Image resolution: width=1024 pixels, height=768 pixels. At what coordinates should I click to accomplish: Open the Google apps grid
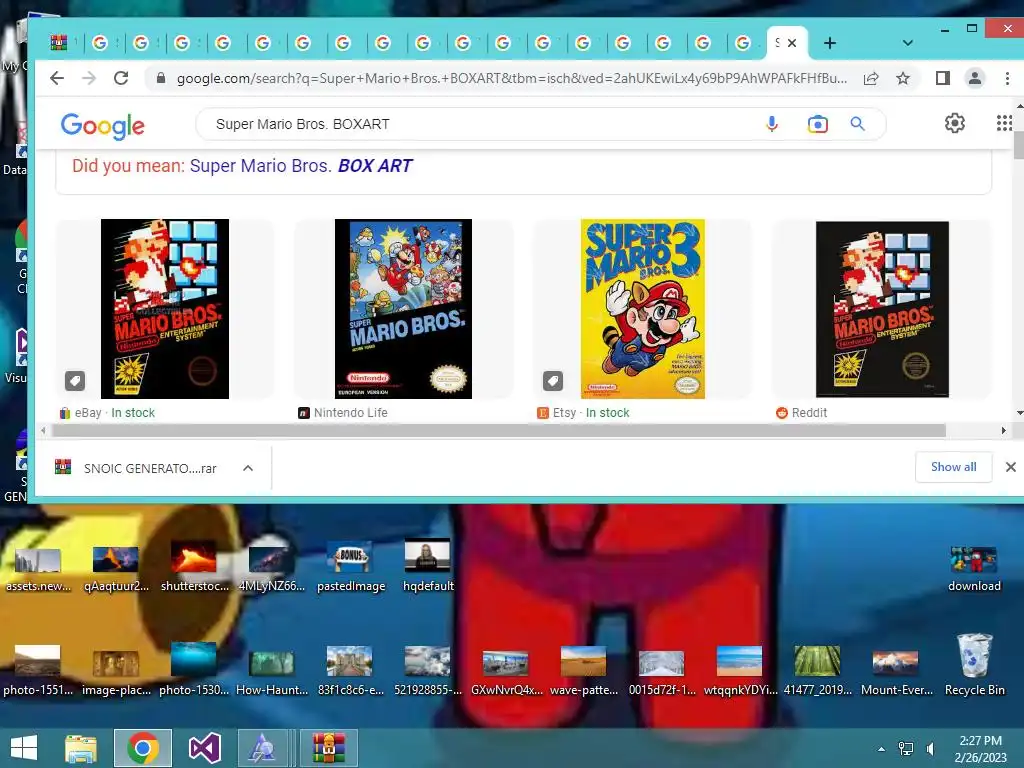point(1004,123)
